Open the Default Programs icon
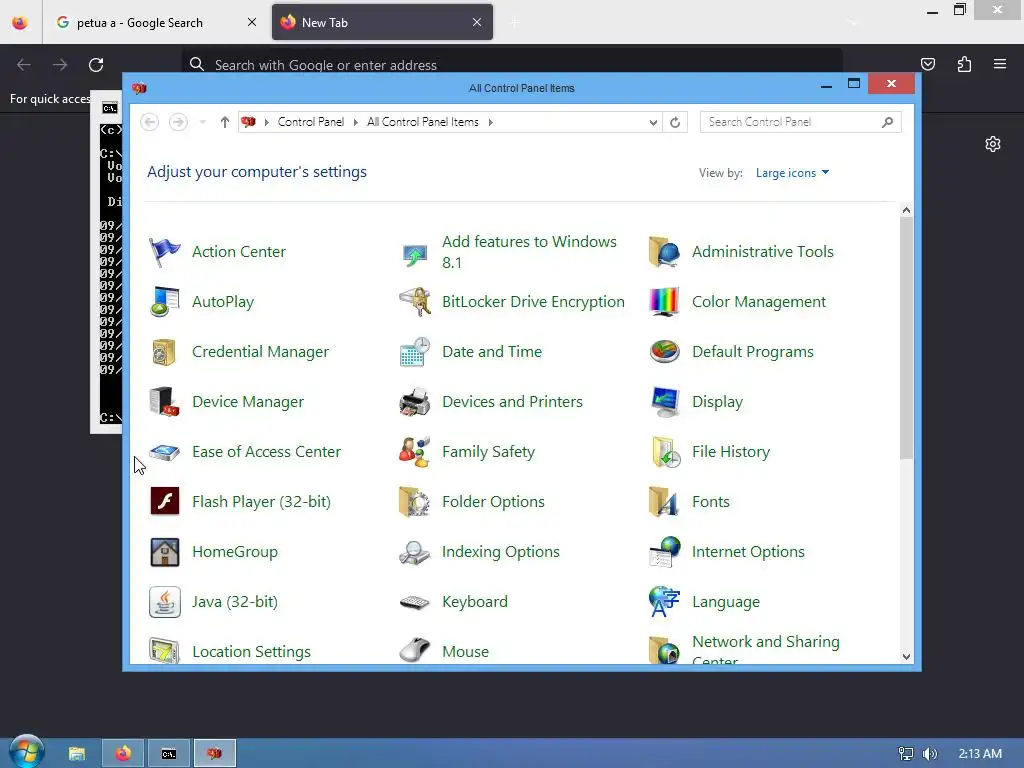 click(664, 352)
